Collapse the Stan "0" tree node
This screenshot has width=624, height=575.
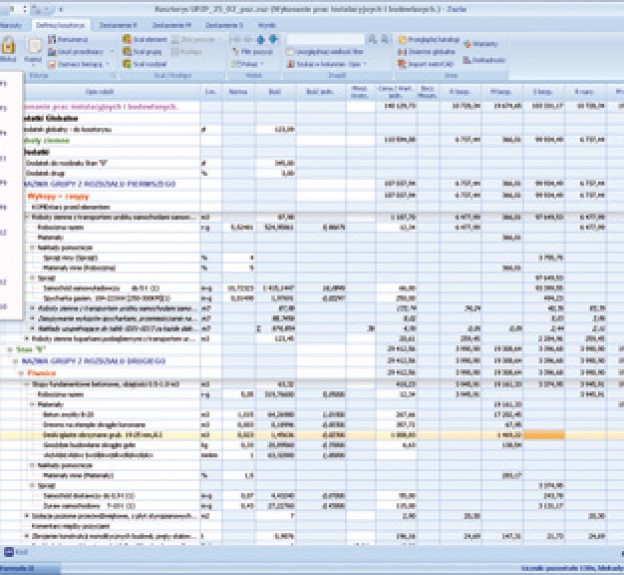tap(10, 349)
